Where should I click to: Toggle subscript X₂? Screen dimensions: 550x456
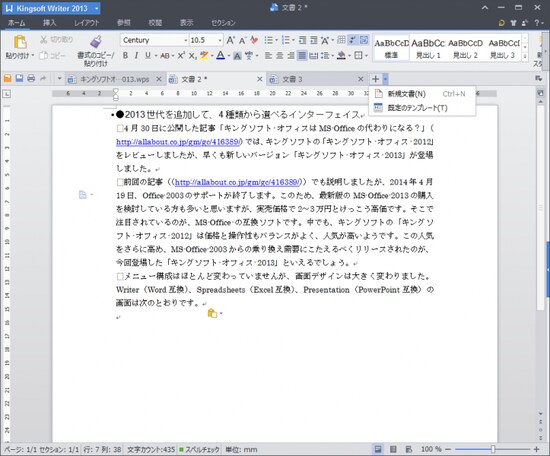[x=193, y=55]
